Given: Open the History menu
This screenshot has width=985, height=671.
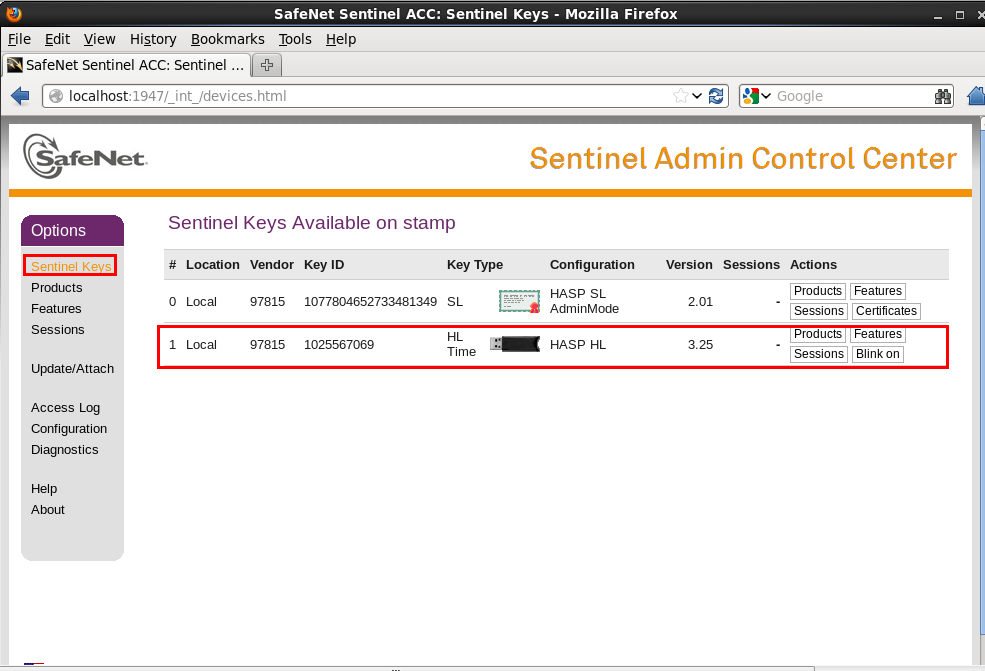Looking at the screenshot, I should click(x=153, y=39).
